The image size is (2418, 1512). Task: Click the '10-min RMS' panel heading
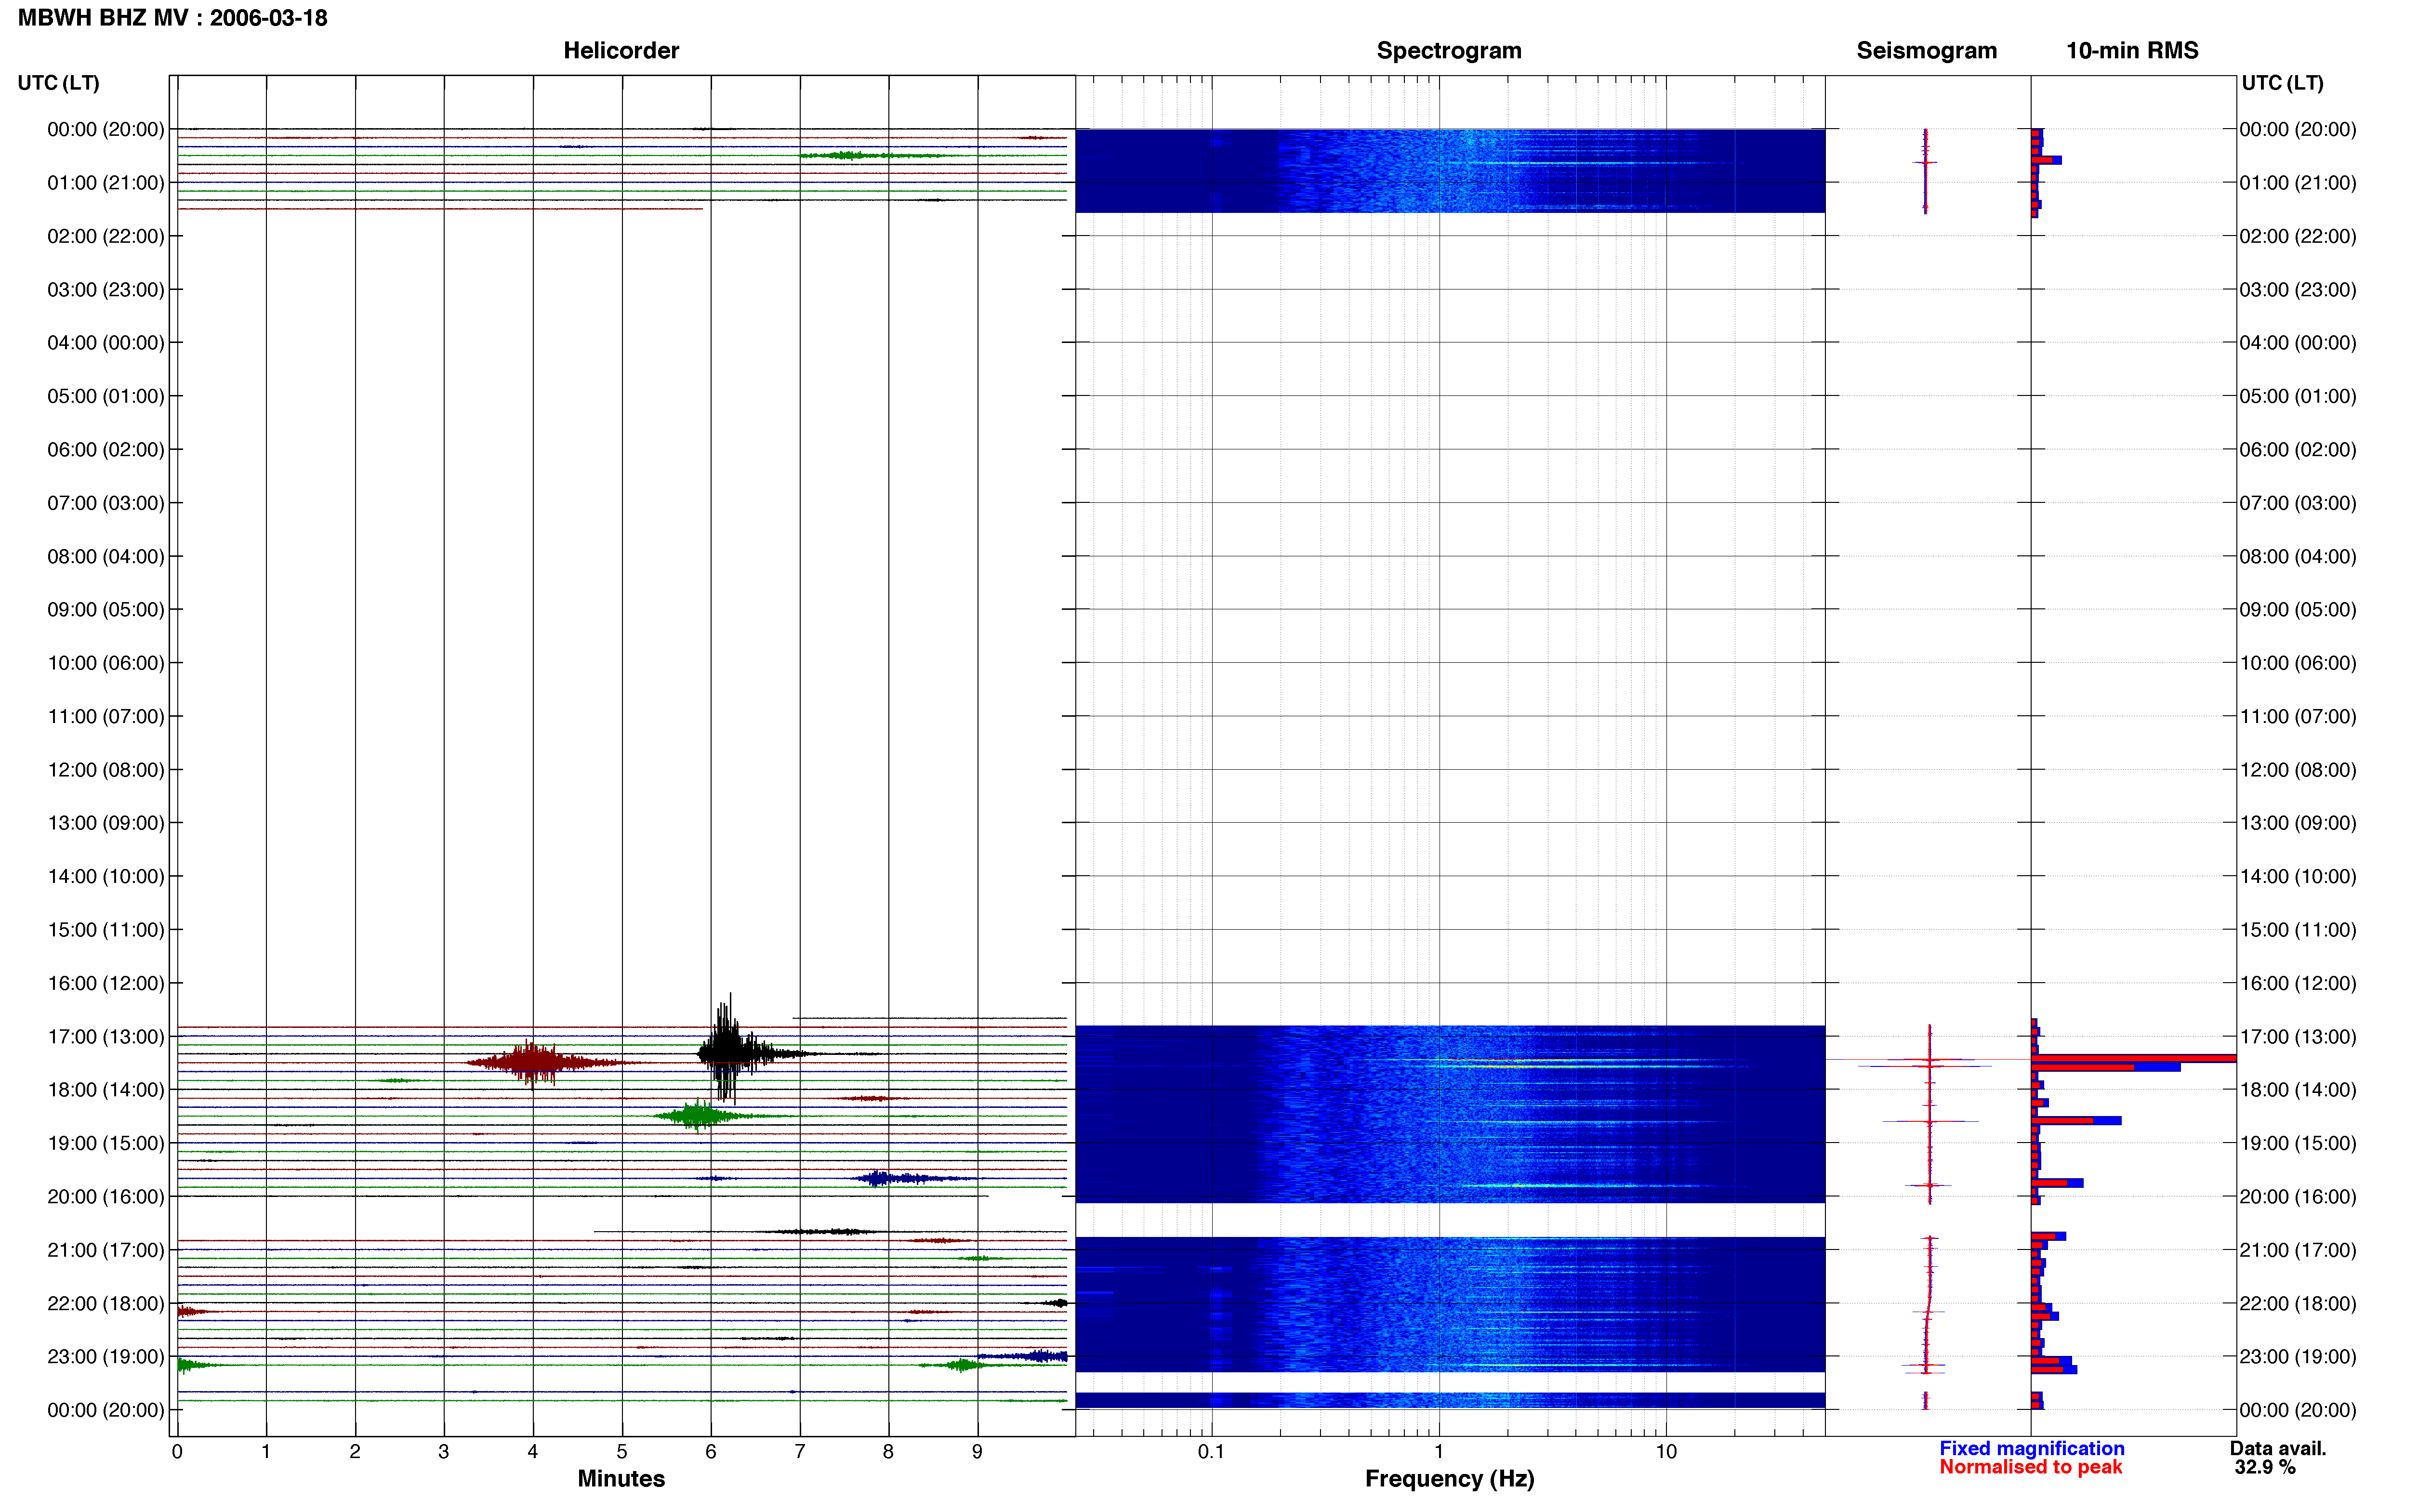coord(2132,51)
